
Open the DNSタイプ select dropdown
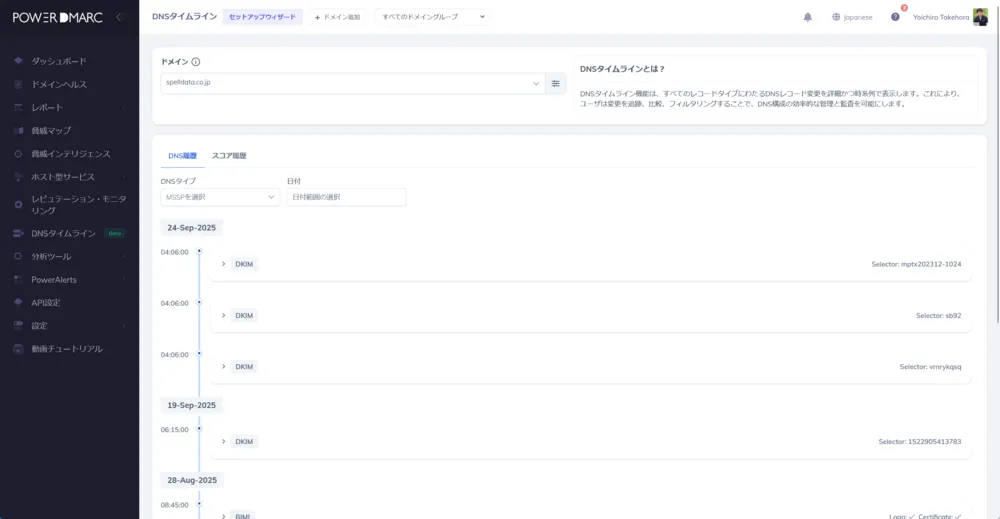coord(220,197)
